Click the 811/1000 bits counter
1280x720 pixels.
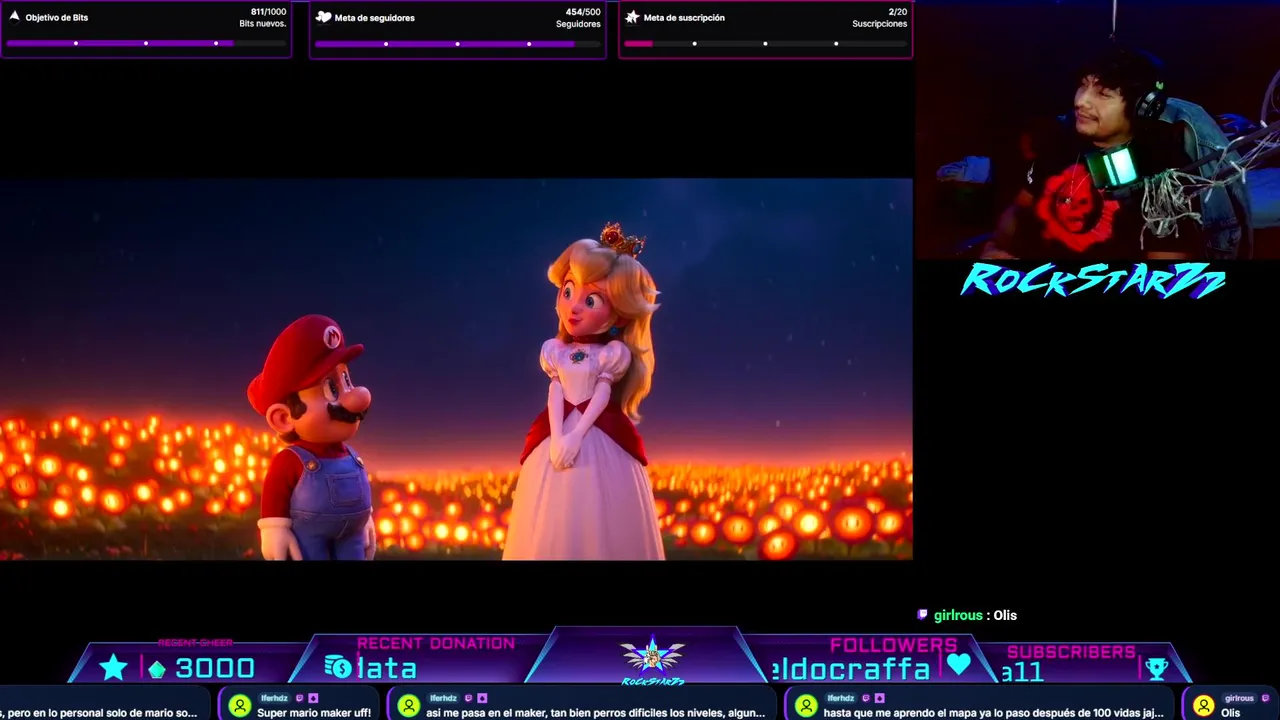268,12
